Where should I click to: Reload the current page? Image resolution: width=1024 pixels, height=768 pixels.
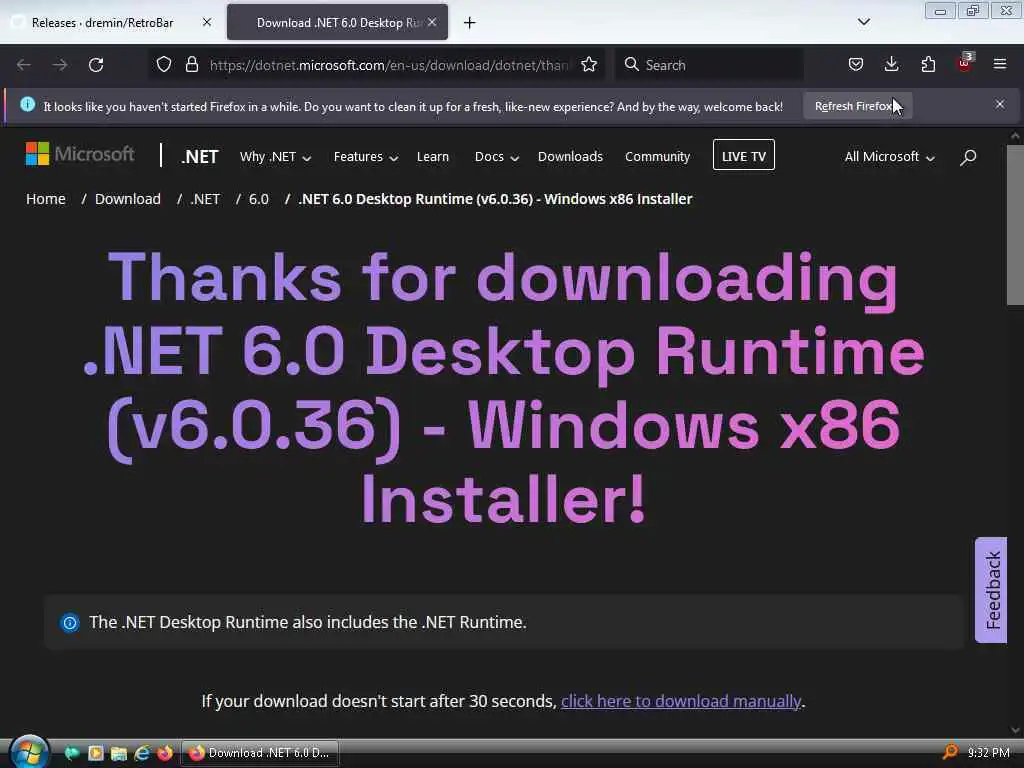[x=96, y=65]
